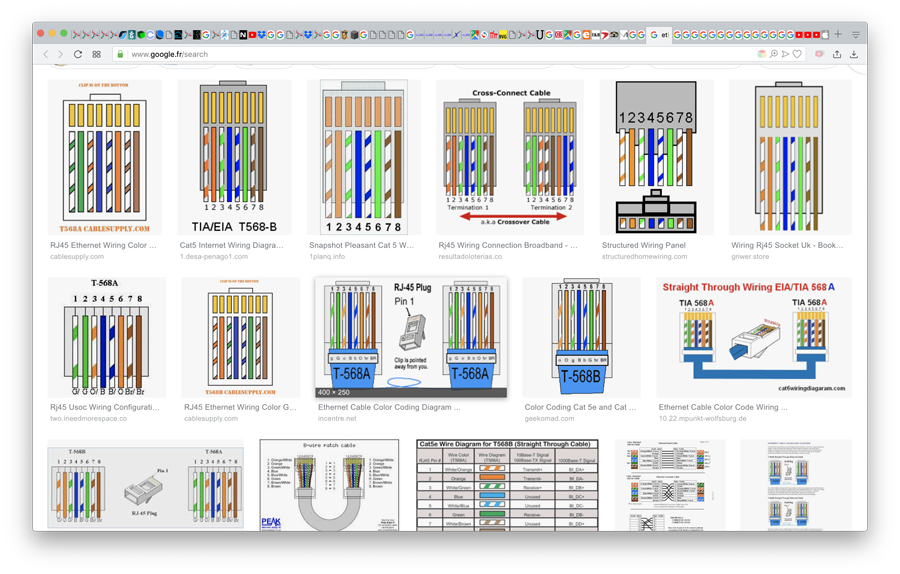Open the speed dial grid icon
This screenshot has width=900, height=574.
pyautogui.click(x=96, y=54)
